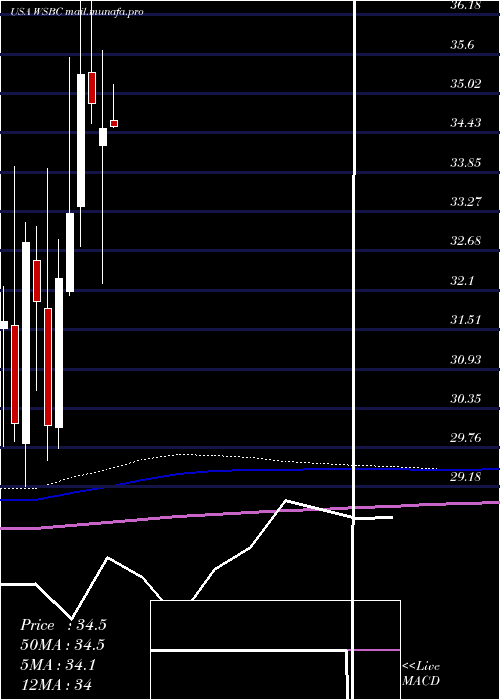Select the 29.76 price axis label

pos(465,438)
